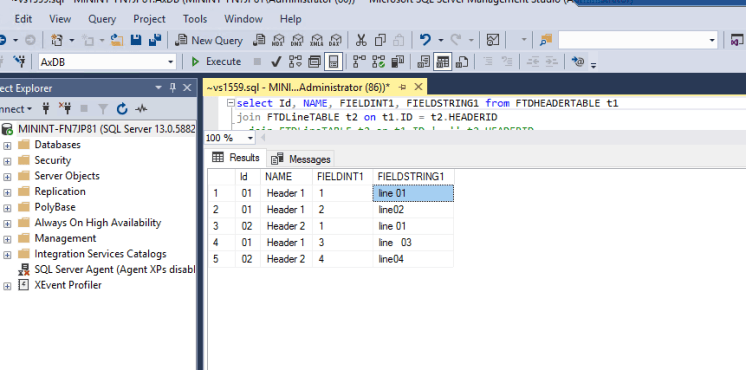Open a Database Engine Query icon
Image resolution: width=746 pixels, height=370 pixels.
tap(259, 40)
